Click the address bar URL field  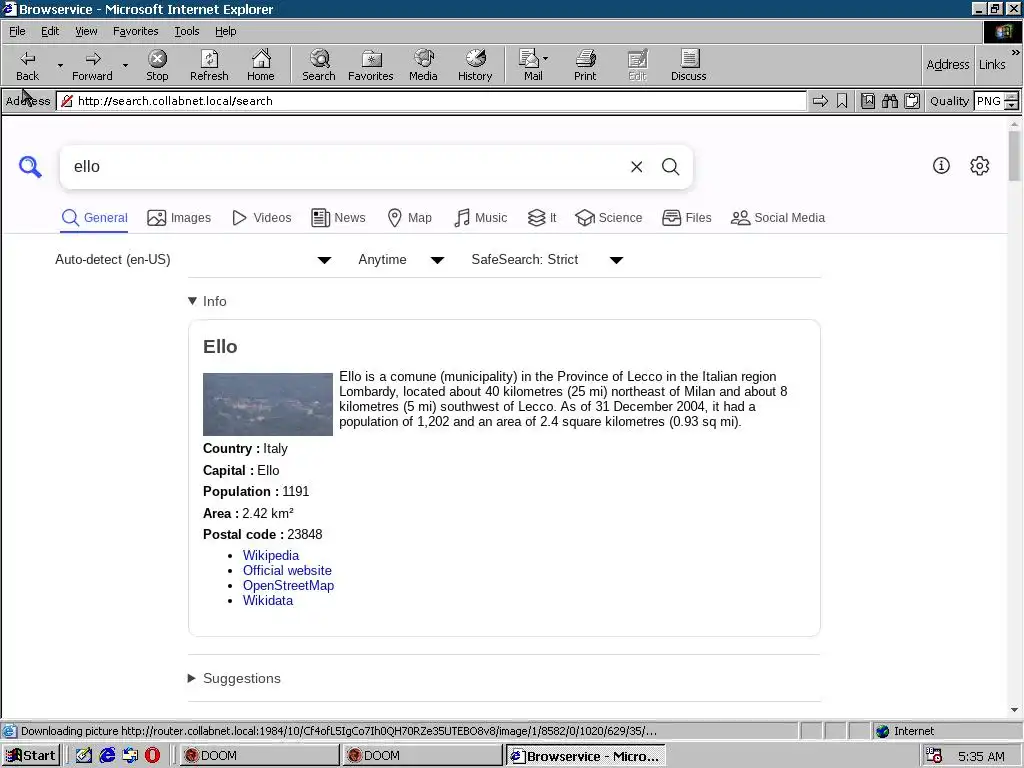pyautogui.click(x=431, y=101)
